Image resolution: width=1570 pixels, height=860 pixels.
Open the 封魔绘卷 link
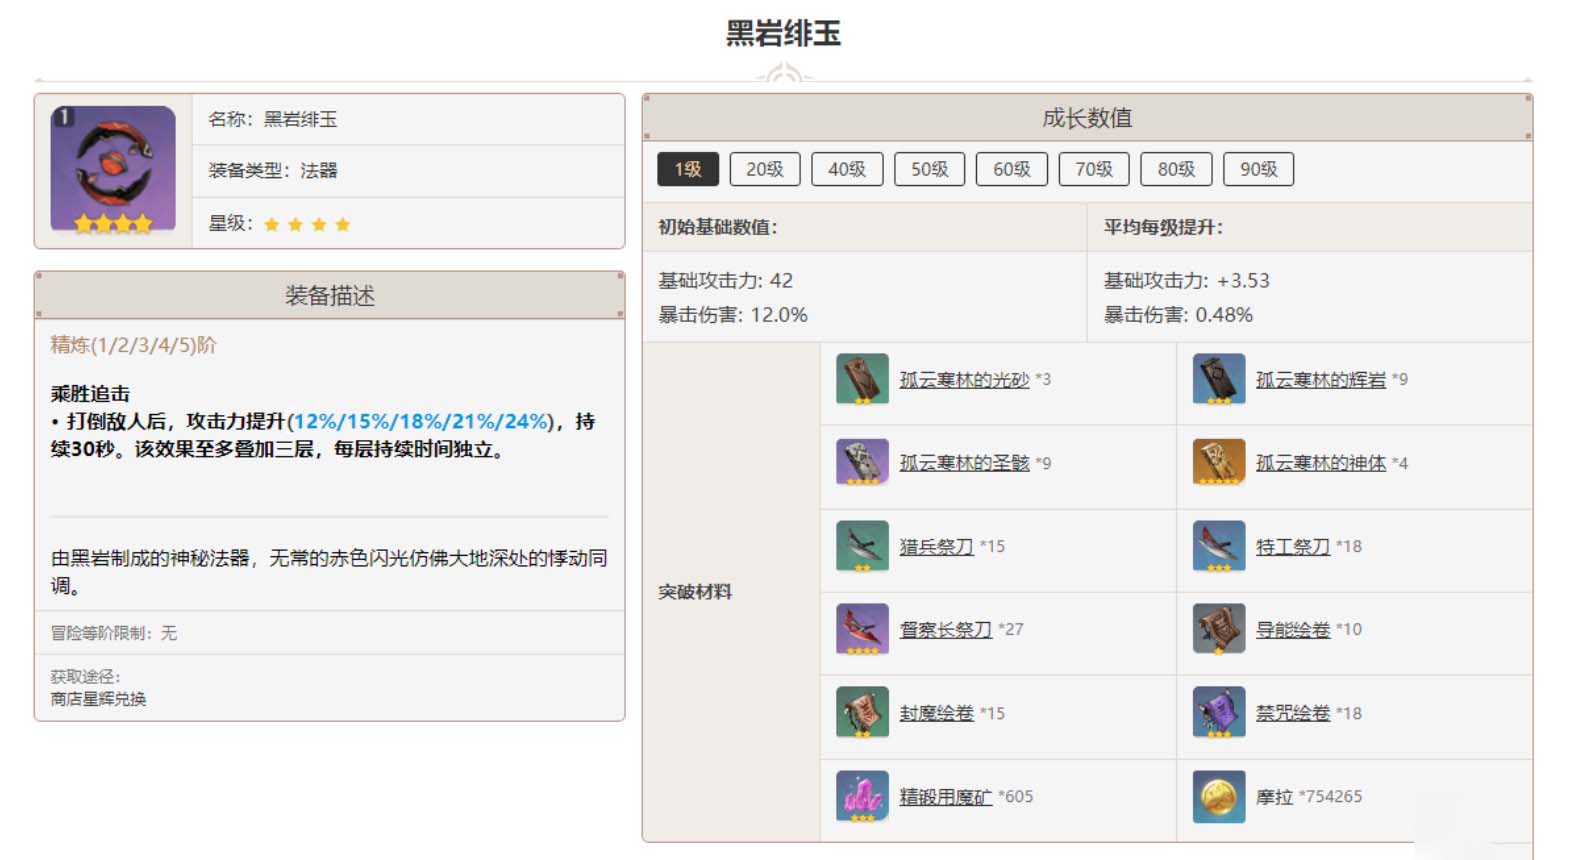[936, 713]
